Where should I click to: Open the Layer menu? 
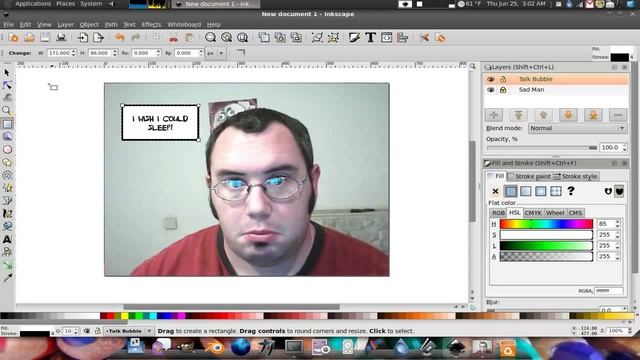point(65,24)
